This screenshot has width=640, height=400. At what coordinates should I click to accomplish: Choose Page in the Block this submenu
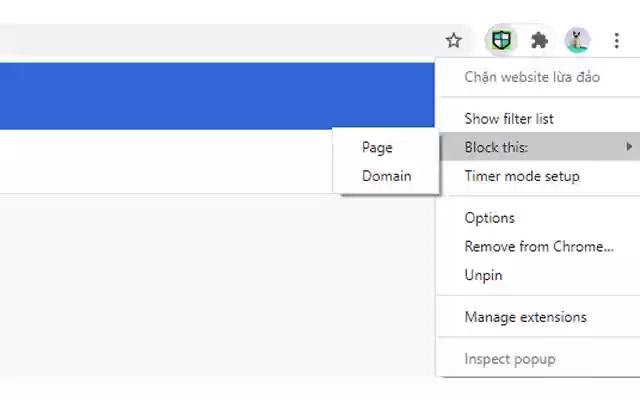point(377,147)
